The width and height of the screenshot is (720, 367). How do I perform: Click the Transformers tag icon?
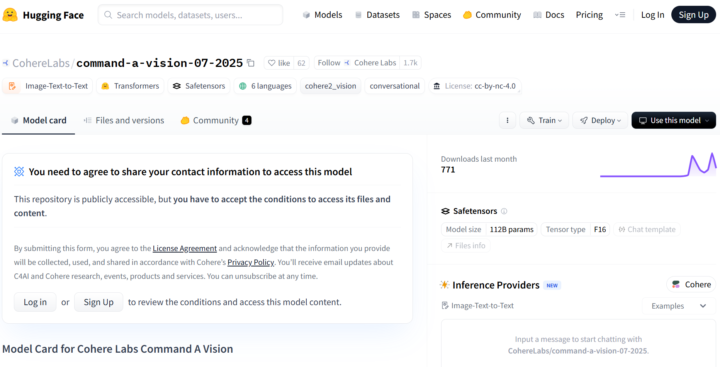[x=105, y=86]
